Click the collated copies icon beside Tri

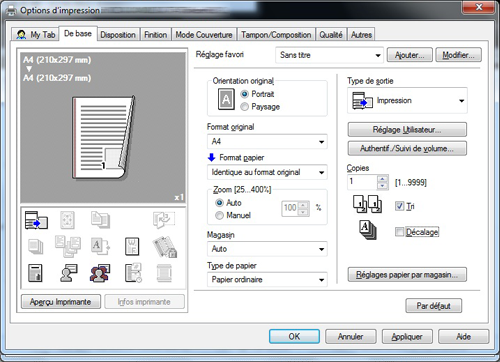click(x=368, y=204)
